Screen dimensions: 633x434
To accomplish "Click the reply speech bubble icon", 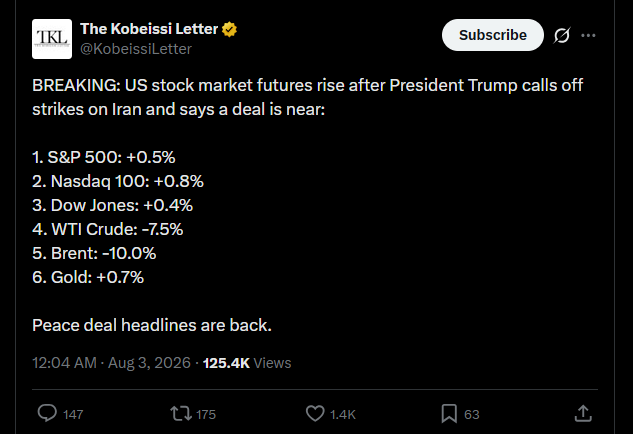I will click(x=47, y=413).
